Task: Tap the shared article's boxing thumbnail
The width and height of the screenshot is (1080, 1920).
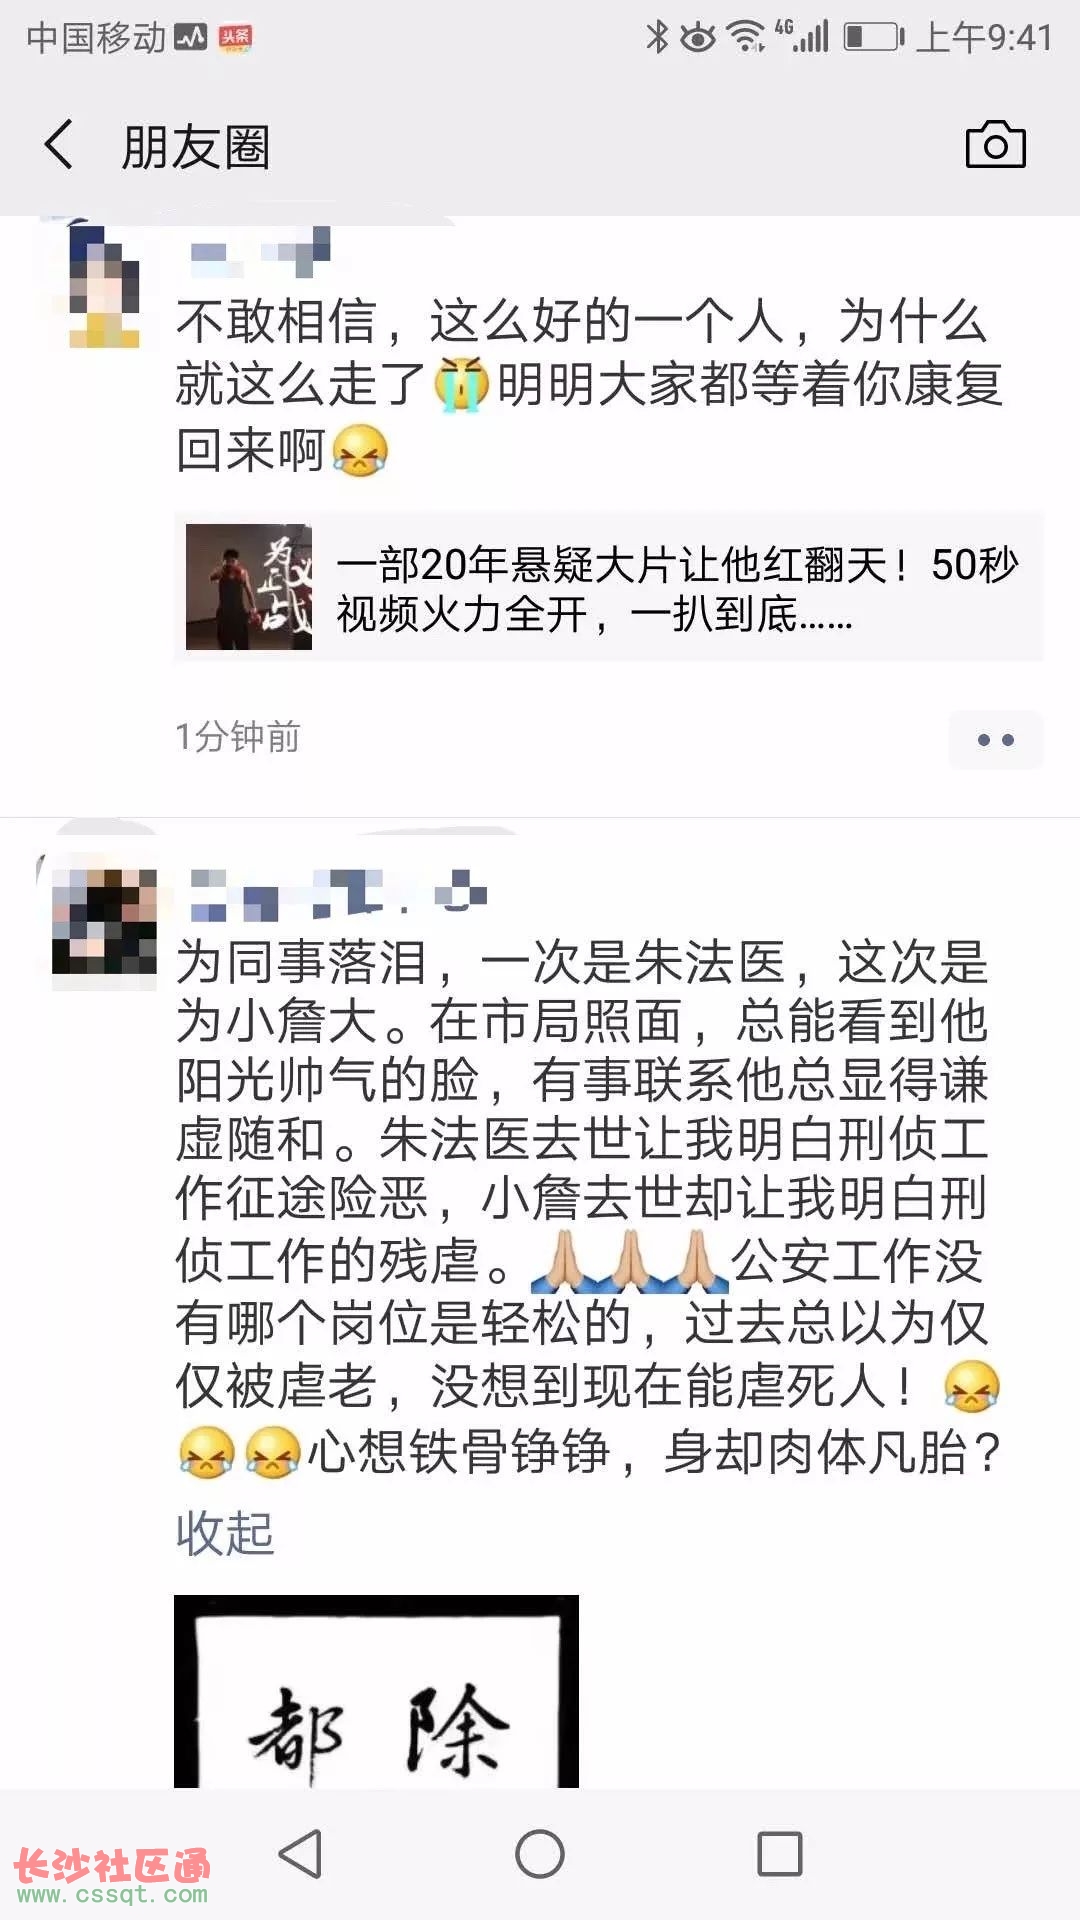Action: pos(249,587)
